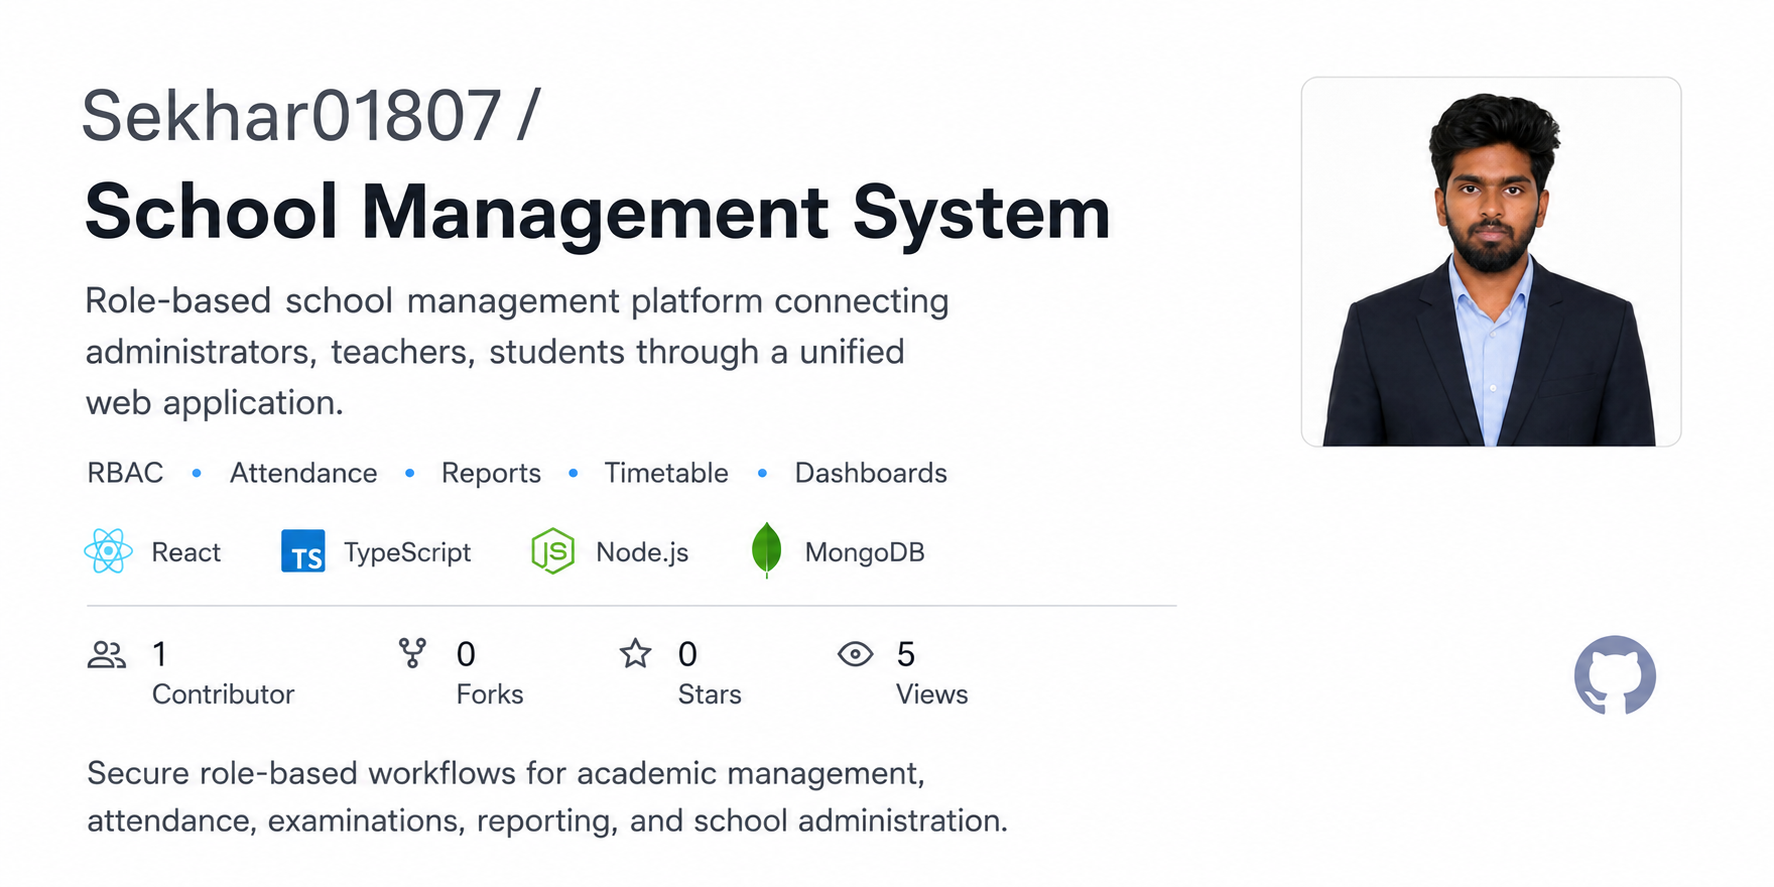Click the Dashboards tag

[x=871, y=472]
